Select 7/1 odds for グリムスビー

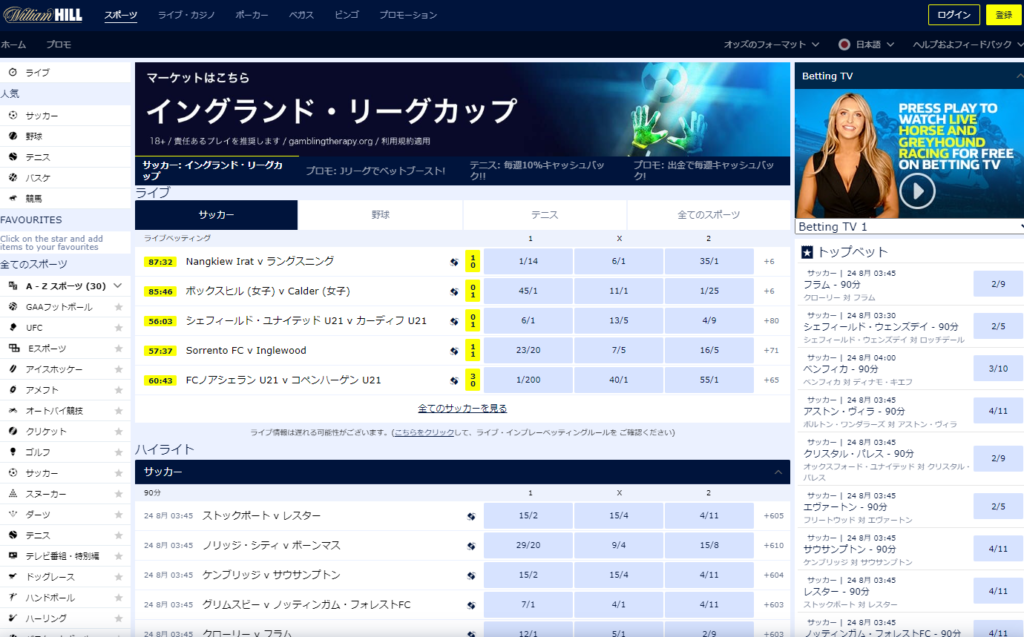(528, 605)
